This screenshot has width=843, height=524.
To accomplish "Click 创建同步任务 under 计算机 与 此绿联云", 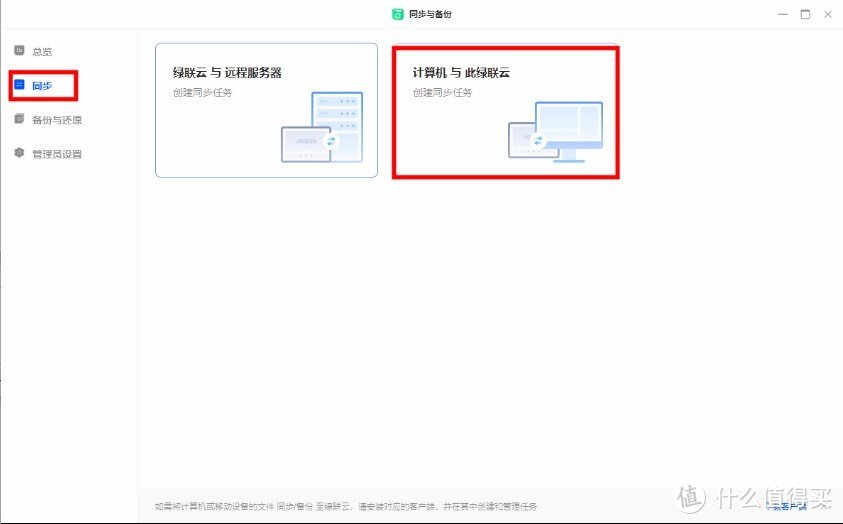I will tap(442, 92).
